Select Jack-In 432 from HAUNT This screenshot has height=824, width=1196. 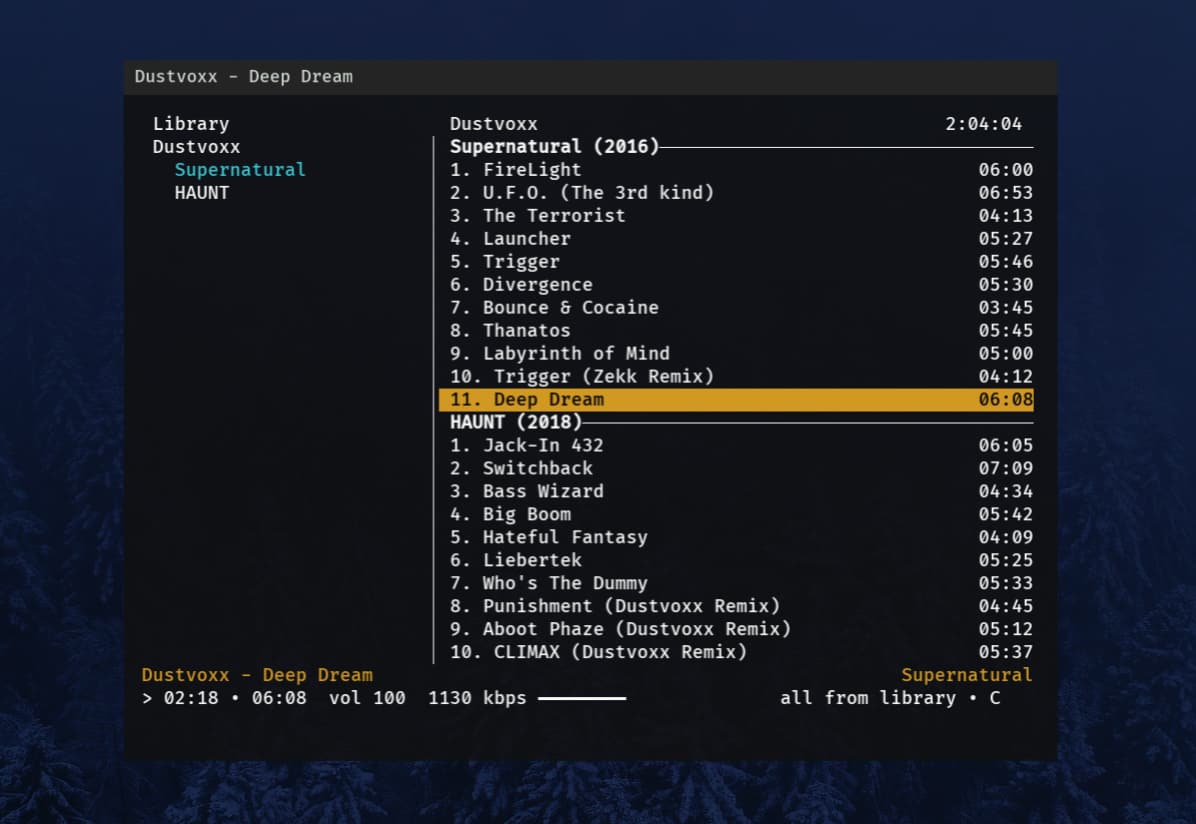tap(542, 445)
